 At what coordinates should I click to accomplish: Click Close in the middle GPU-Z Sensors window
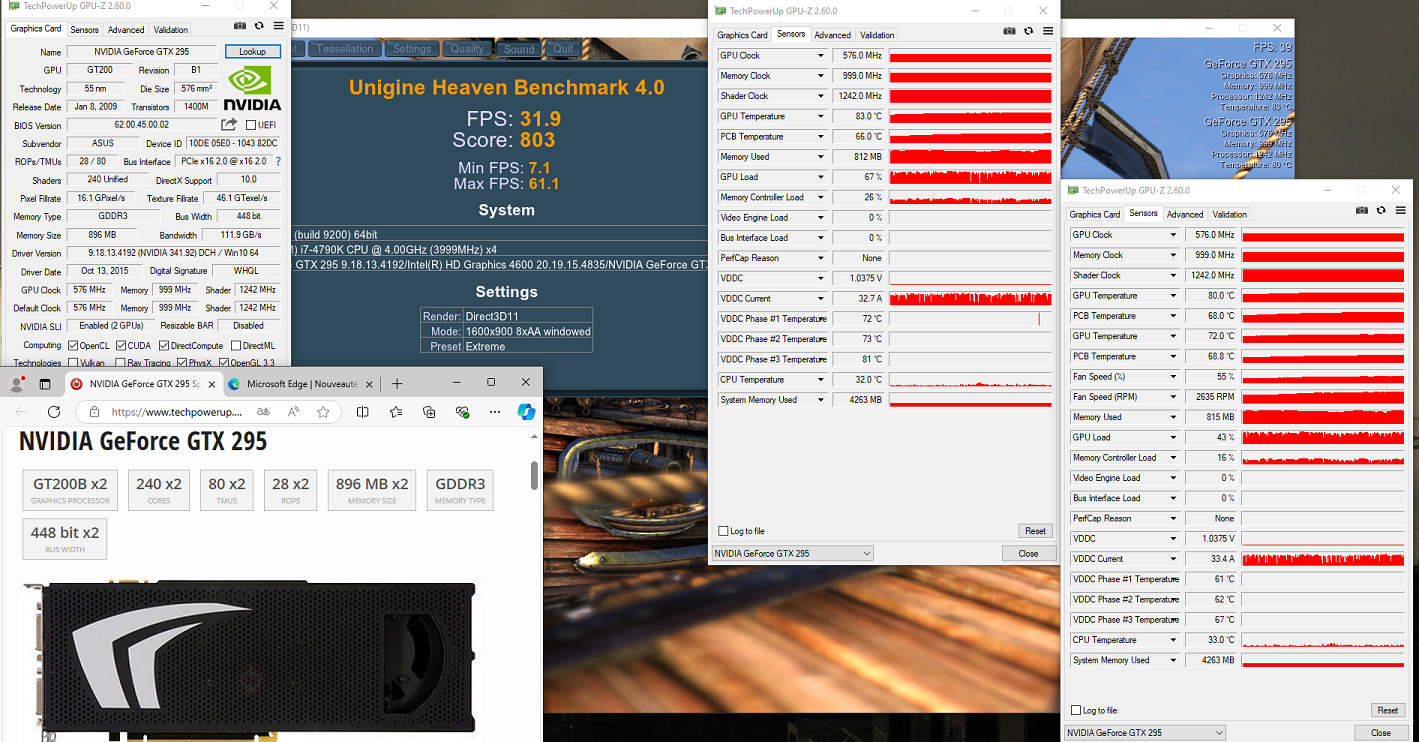pos(1028,553)
